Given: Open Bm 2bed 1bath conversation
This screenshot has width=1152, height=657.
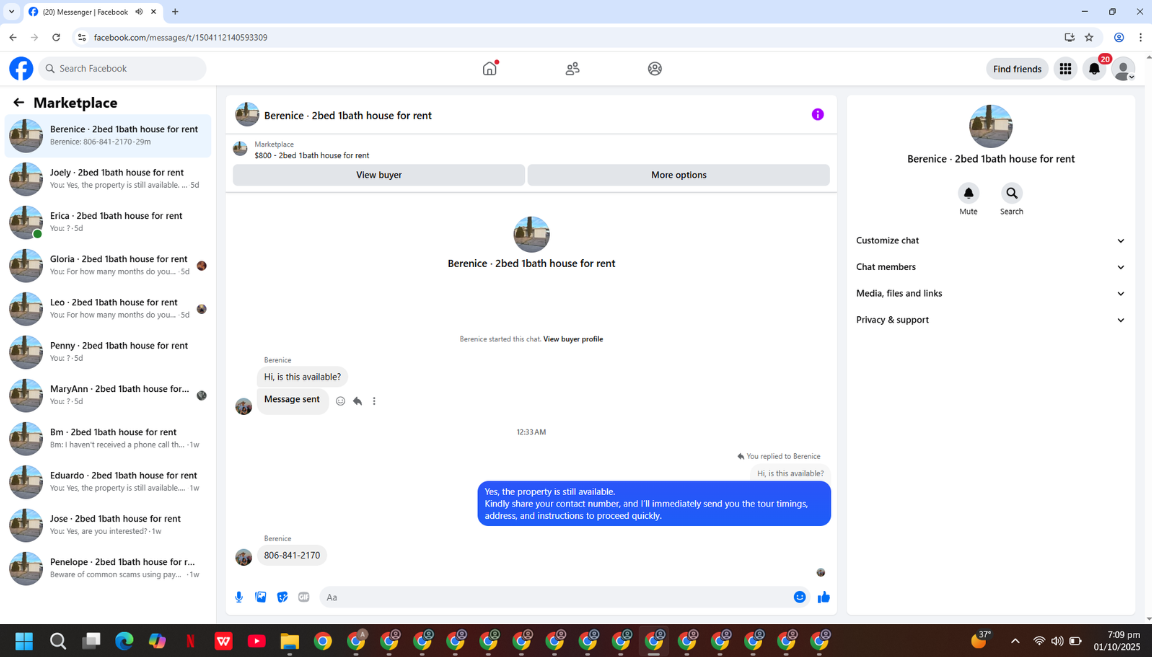Looking at the screenshot, I should coord(108,439).
